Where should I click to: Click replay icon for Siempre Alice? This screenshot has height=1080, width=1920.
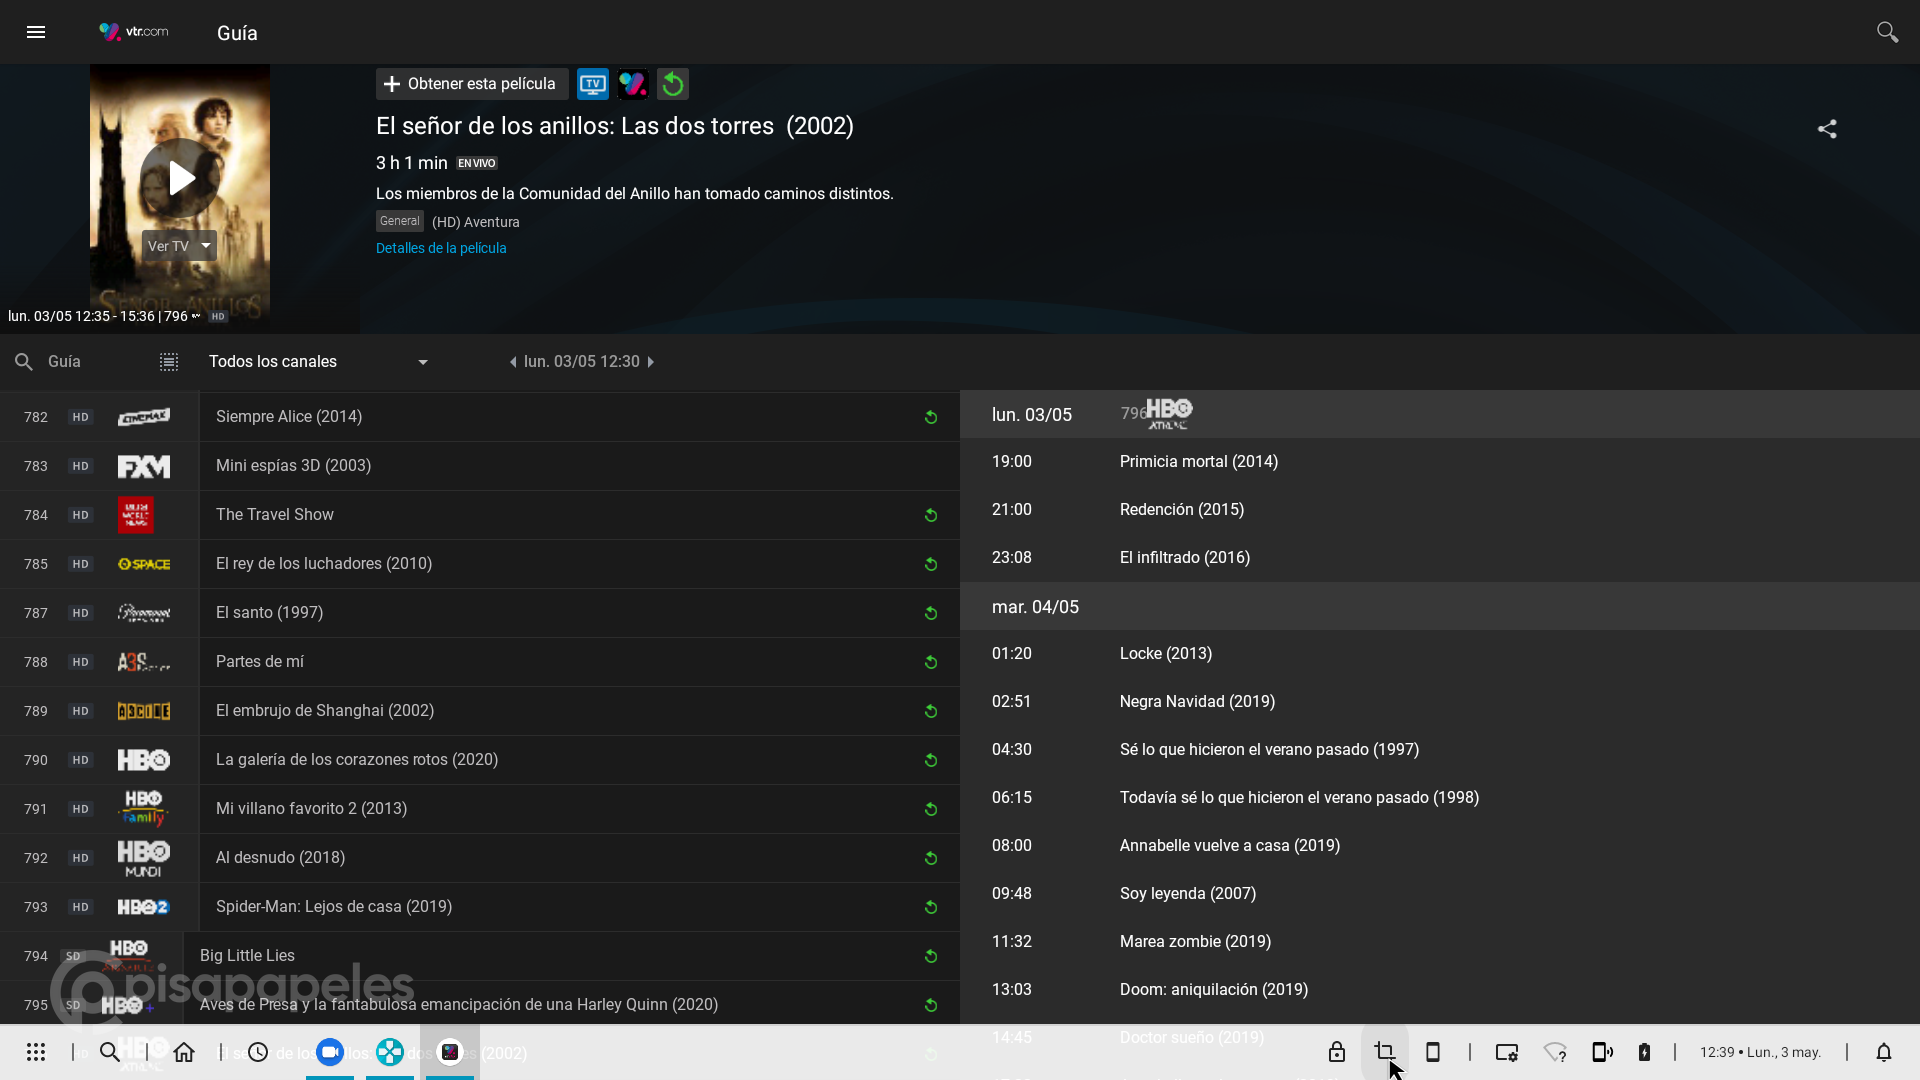tap(930, 417)
